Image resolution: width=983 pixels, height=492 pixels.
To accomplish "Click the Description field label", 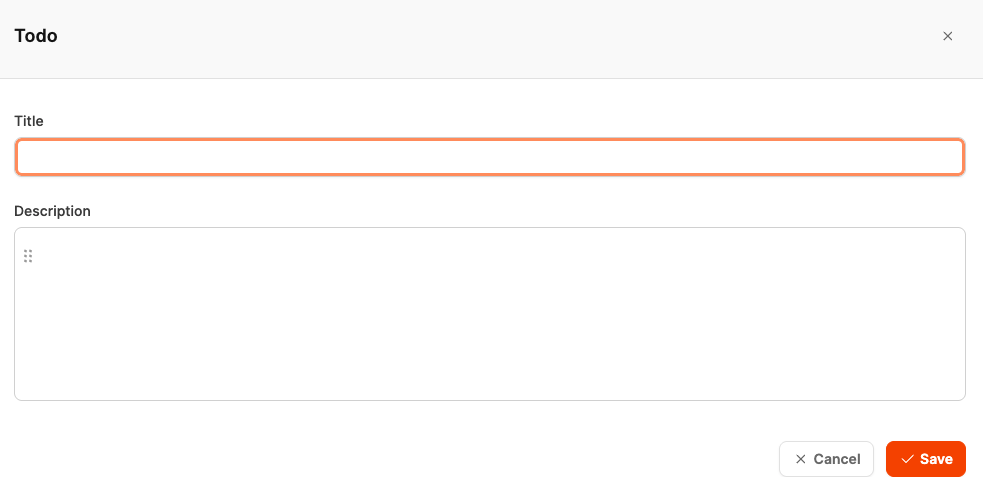I will tap(52, 211).
